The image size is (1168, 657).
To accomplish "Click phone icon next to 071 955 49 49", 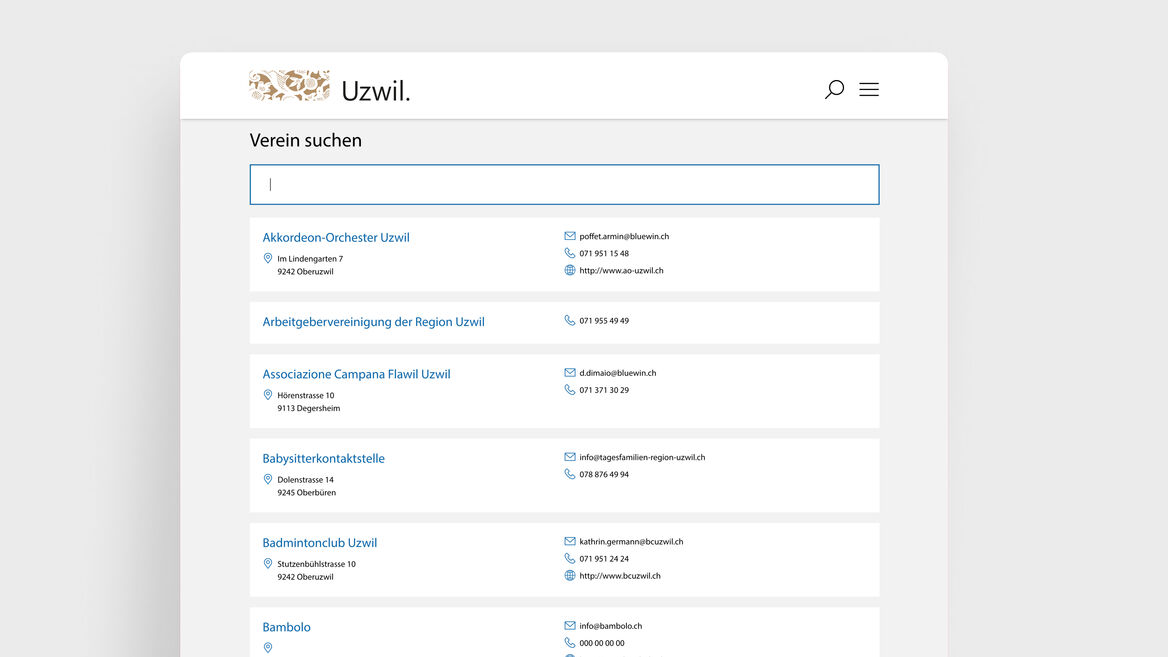I will pyautogui.click(x=570, y=321).
